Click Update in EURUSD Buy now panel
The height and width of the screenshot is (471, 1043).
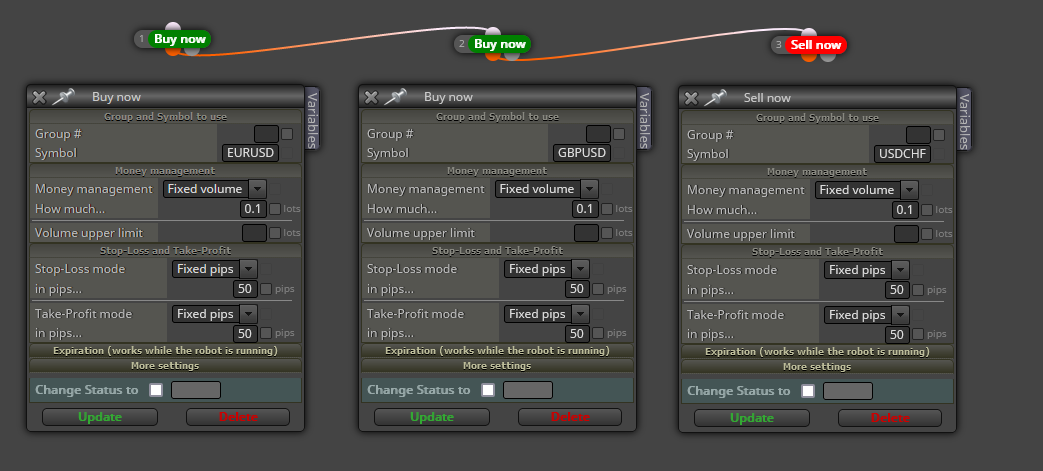coord(100,417)
